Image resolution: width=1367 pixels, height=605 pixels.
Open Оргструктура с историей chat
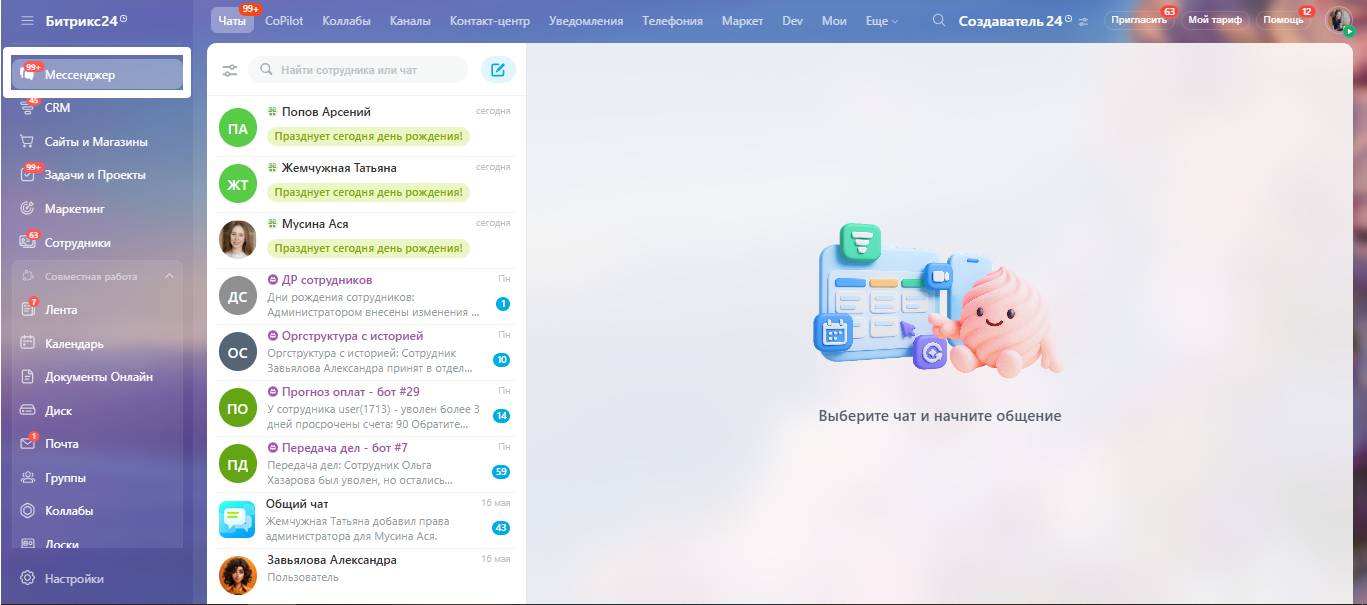[366, 351]
